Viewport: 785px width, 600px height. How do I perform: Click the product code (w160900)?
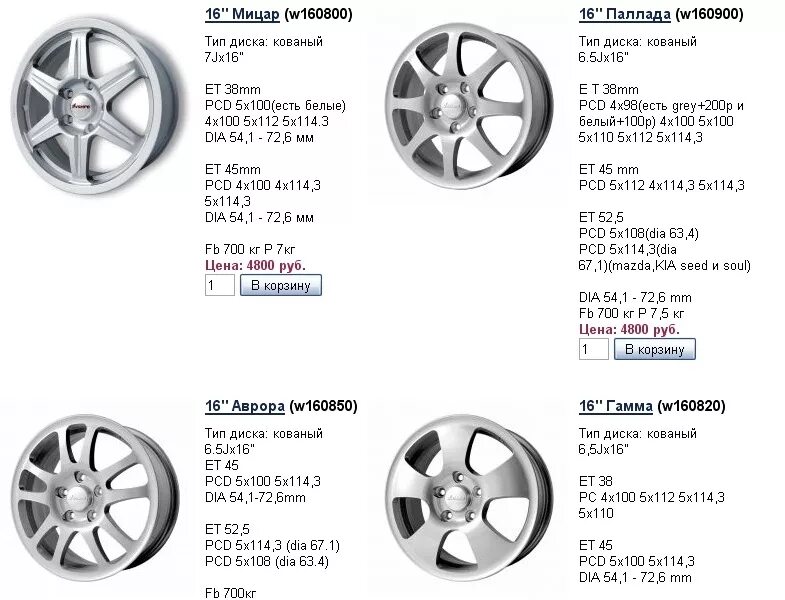tap(709, 14)
